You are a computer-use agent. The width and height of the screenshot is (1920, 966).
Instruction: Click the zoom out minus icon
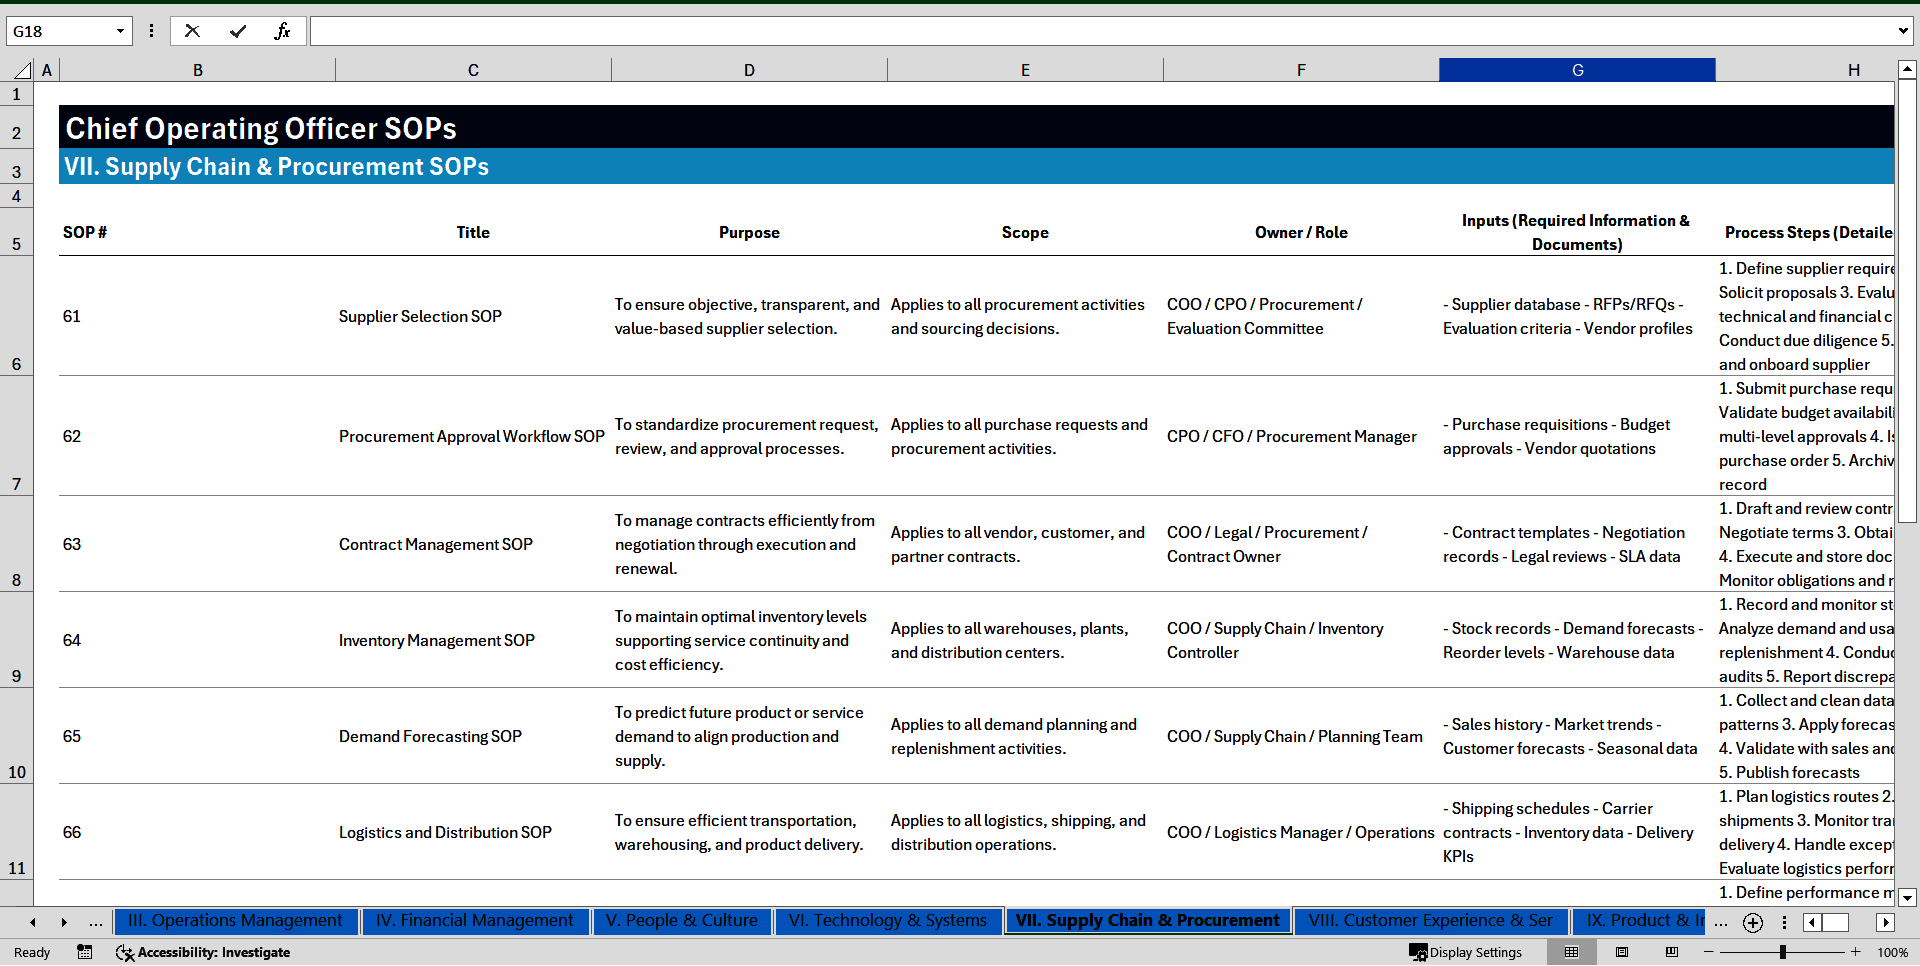point(1709,952)
